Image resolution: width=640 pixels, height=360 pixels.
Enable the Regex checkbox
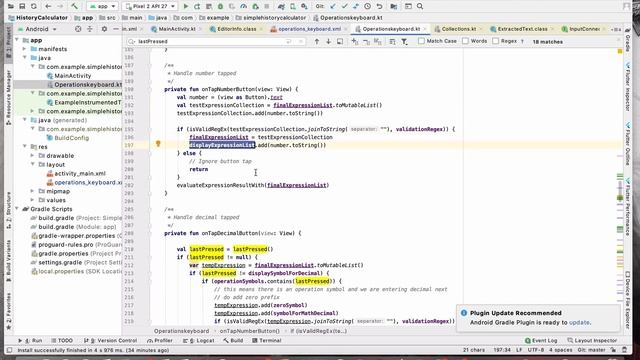[496, 41]
